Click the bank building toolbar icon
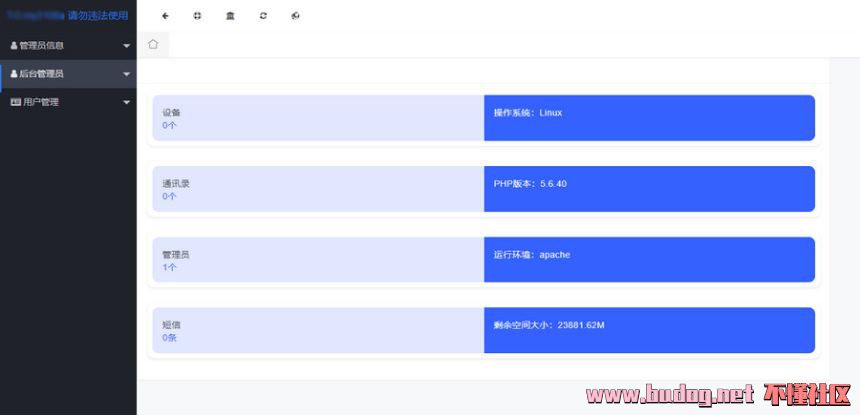This screenshot has height=415, width=860. [x=230, y=16]
